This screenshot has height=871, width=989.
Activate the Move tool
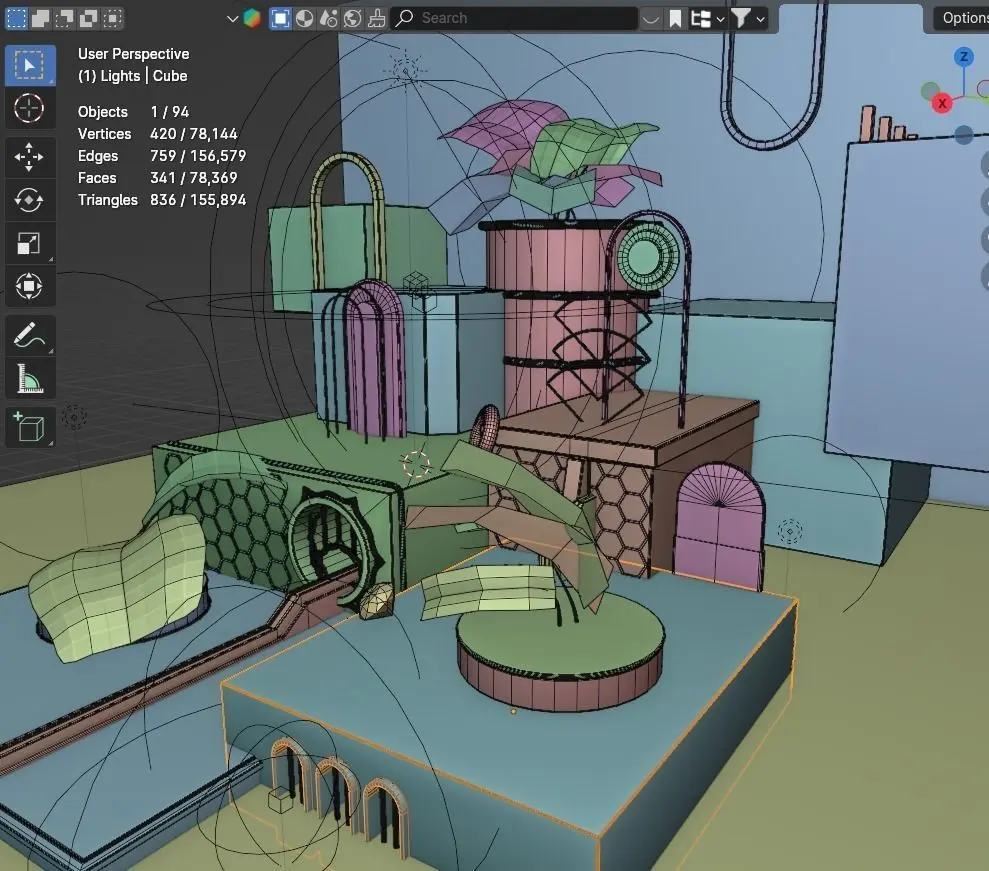pyautogui.click(x=29, y=156)
